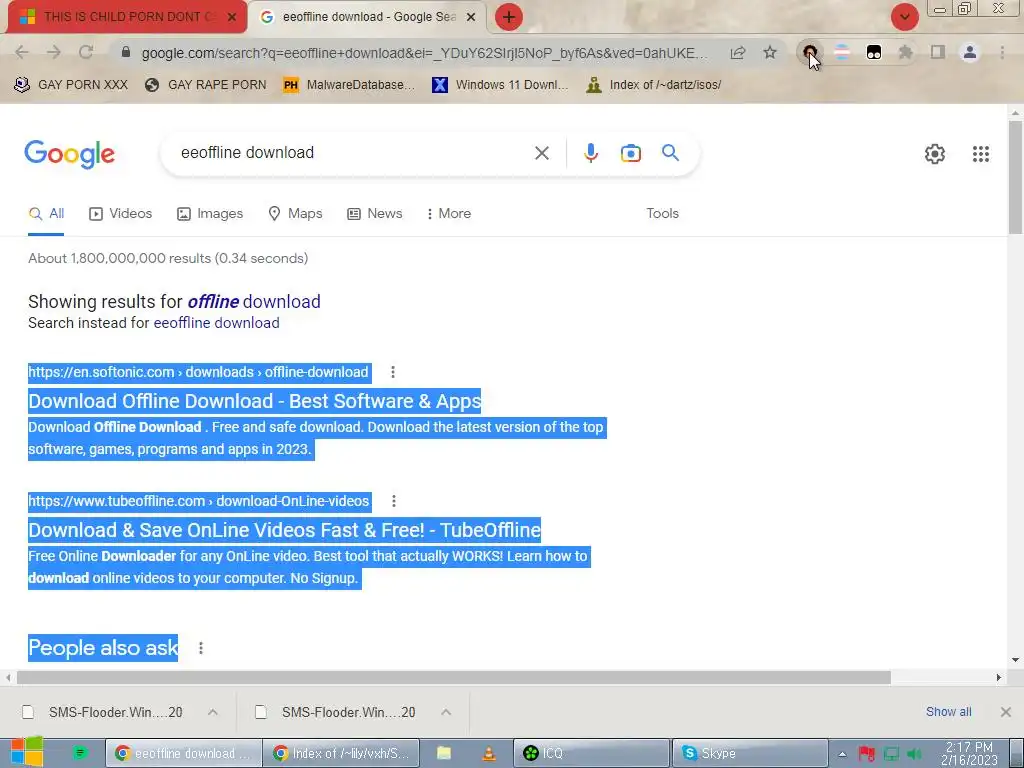Follow the 'offline download' corrected query link
The width and height of the screenshot is (1024, 768).
(x=253, y=302)
